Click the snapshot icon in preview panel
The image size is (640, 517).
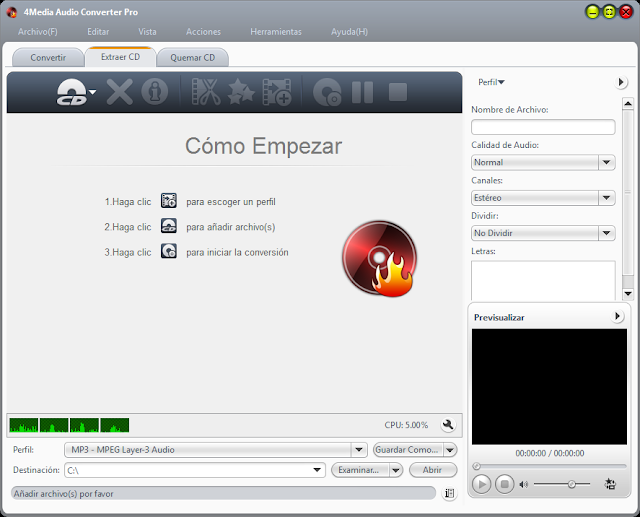pos(610,484)
